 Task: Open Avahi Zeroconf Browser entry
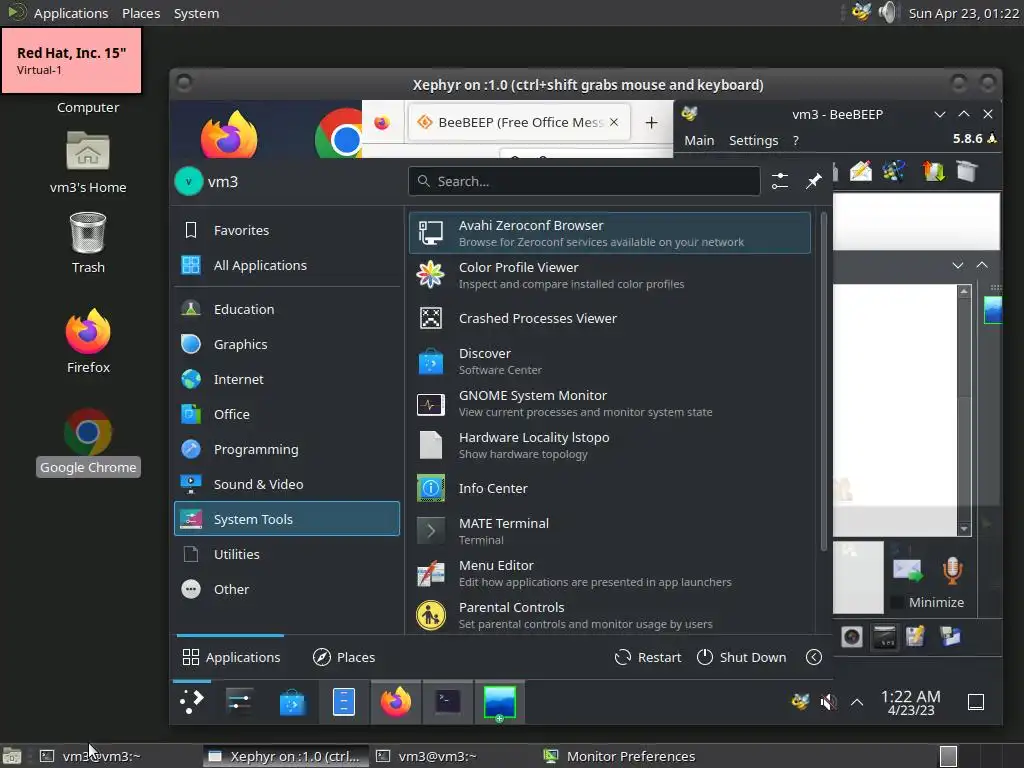(609, 232)
